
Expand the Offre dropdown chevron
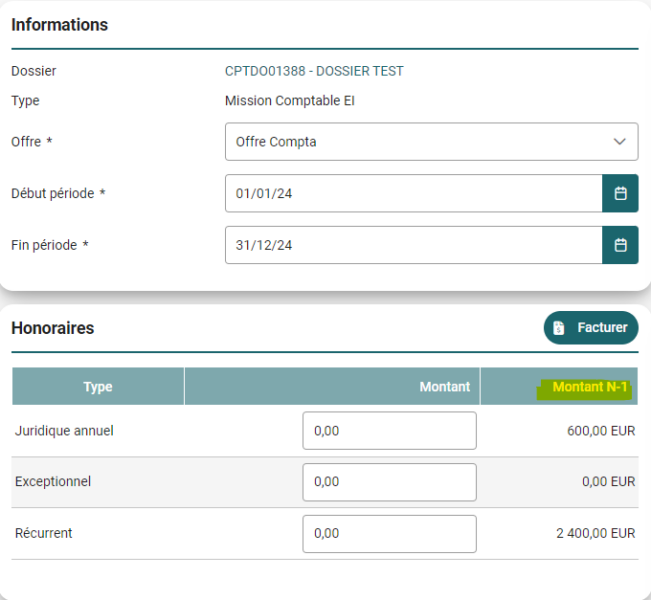click(x=619, y=142)
